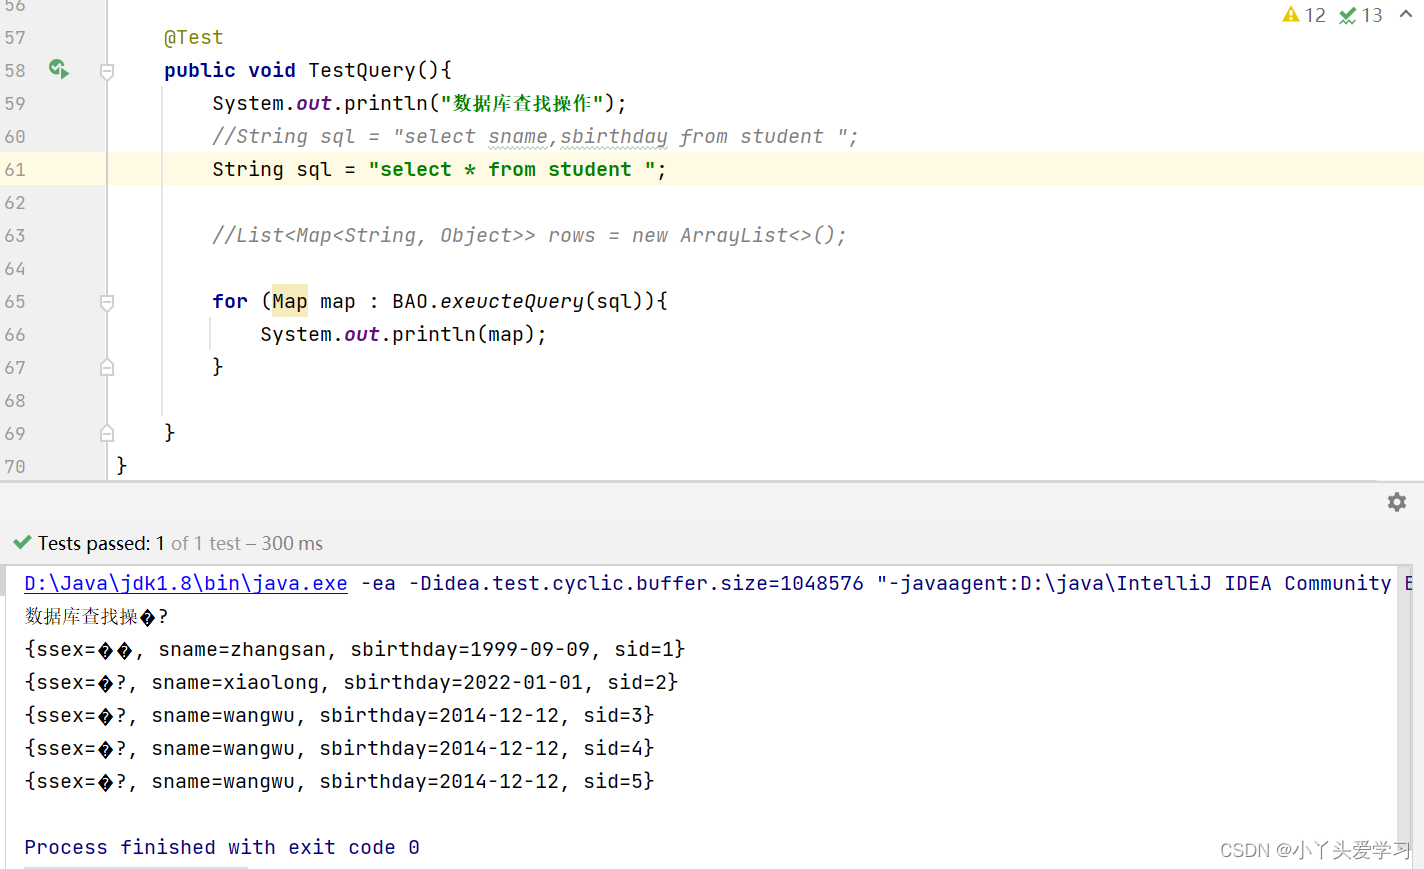This screenshot has width=1424, height=869.
Task: Click 'Tests passed: 1 of 1 test' status
Action: click(x=180, y=543)
